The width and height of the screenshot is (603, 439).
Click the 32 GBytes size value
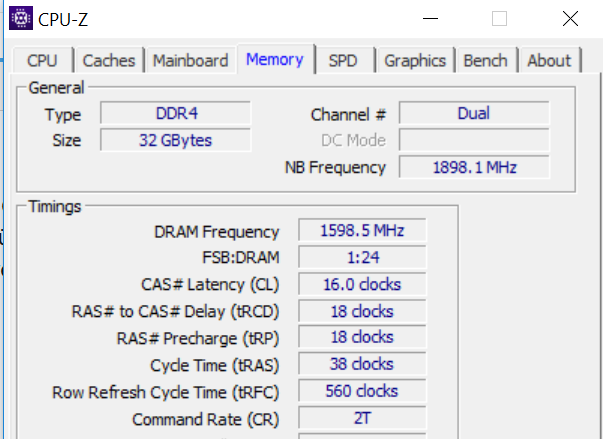coord(176,140)
